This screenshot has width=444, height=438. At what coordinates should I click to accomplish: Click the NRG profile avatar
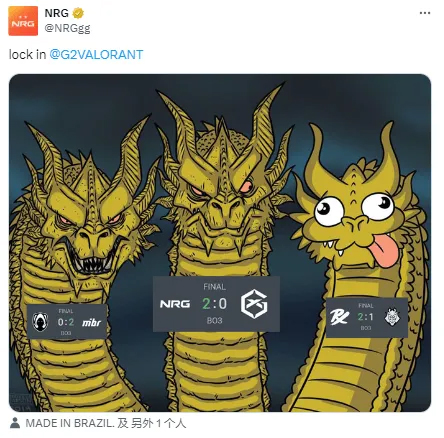pyautogui.click(x=23, y=21)
